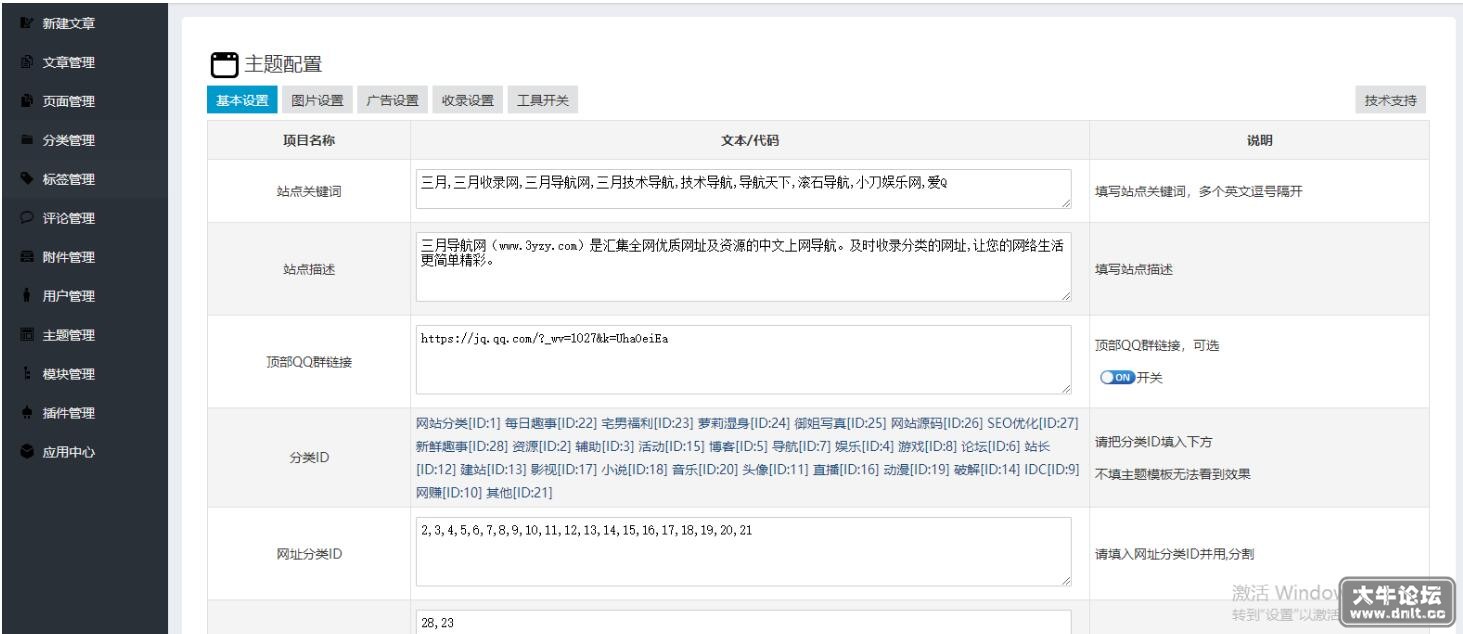This screenshot has width=1463, height=634.
Task: Click the 新鲜趣事[ID:28] category link
Action: pos(460,445)
